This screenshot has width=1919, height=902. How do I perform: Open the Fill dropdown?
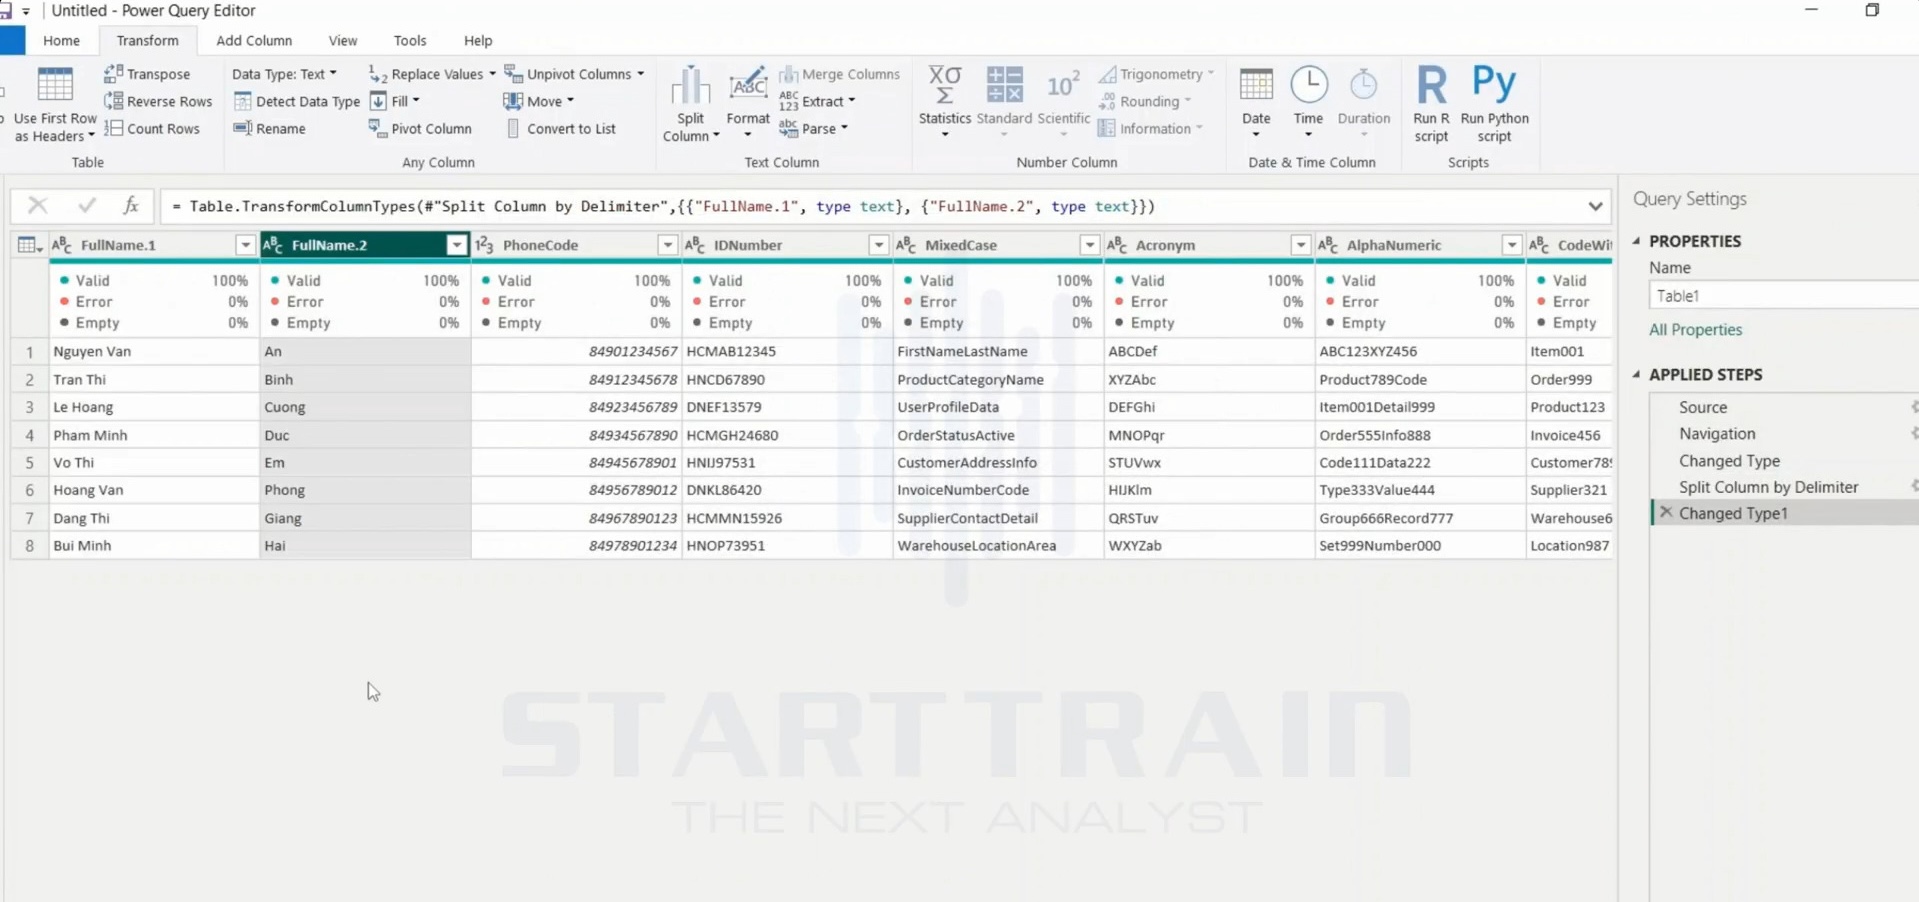pyautogui.click(x=395, y=101)
